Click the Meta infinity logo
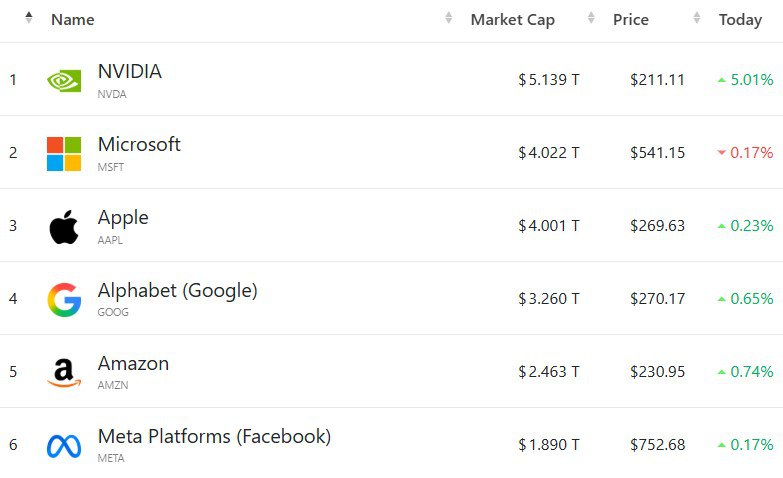 64,446
